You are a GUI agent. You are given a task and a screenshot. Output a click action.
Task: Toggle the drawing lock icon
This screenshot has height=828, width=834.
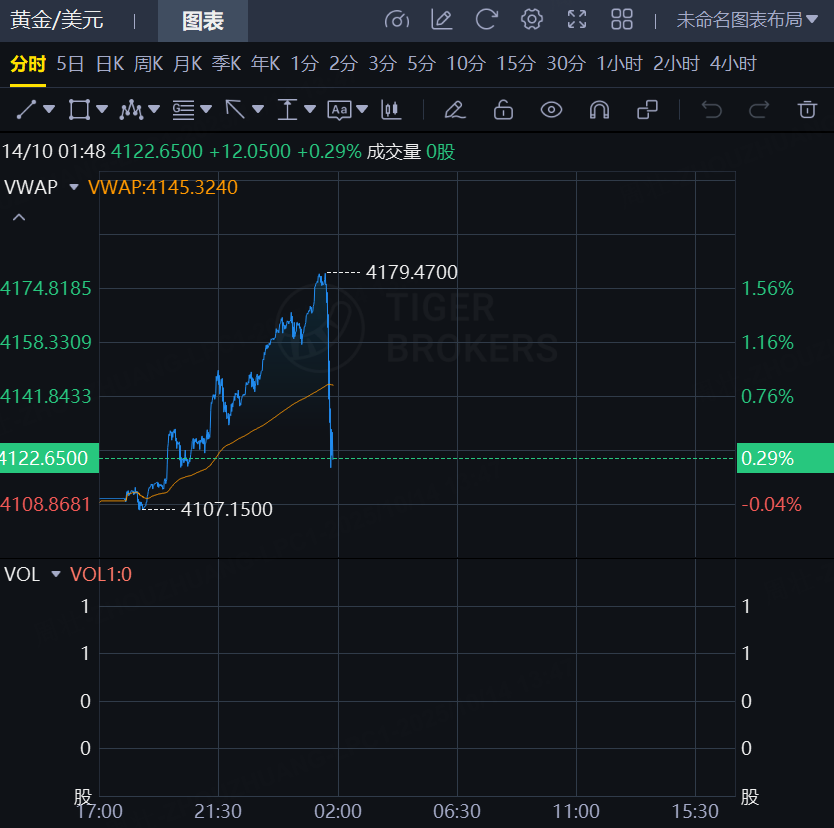point(503,109)
